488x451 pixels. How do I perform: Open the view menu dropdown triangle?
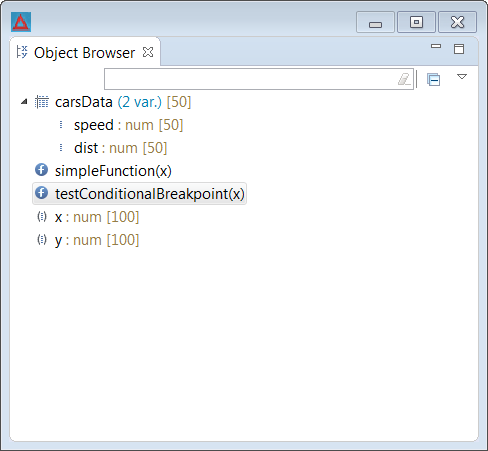(x=462, y=77)
